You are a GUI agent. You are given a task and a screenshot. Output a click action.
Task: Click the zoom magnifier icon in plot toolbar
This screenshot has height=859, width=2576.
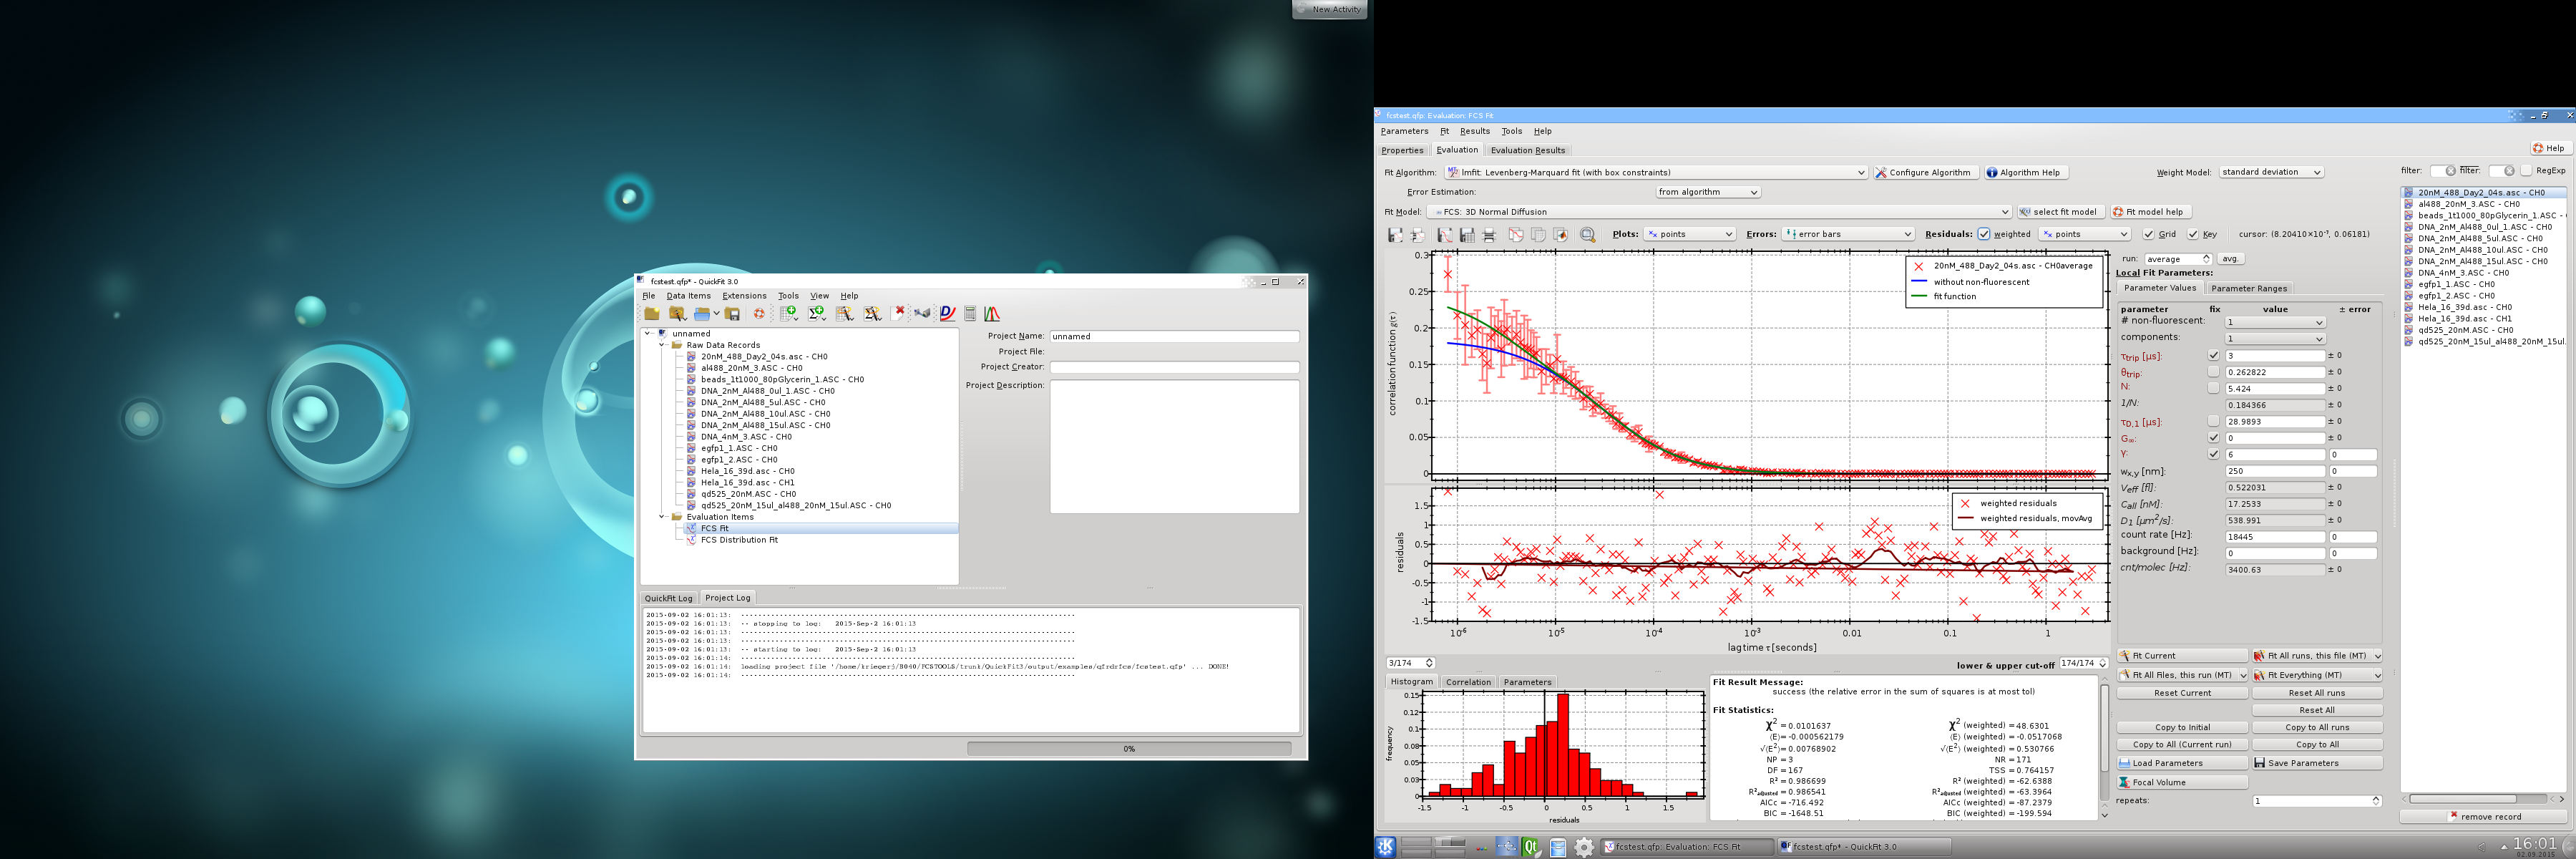click(x=1587, y=235)
